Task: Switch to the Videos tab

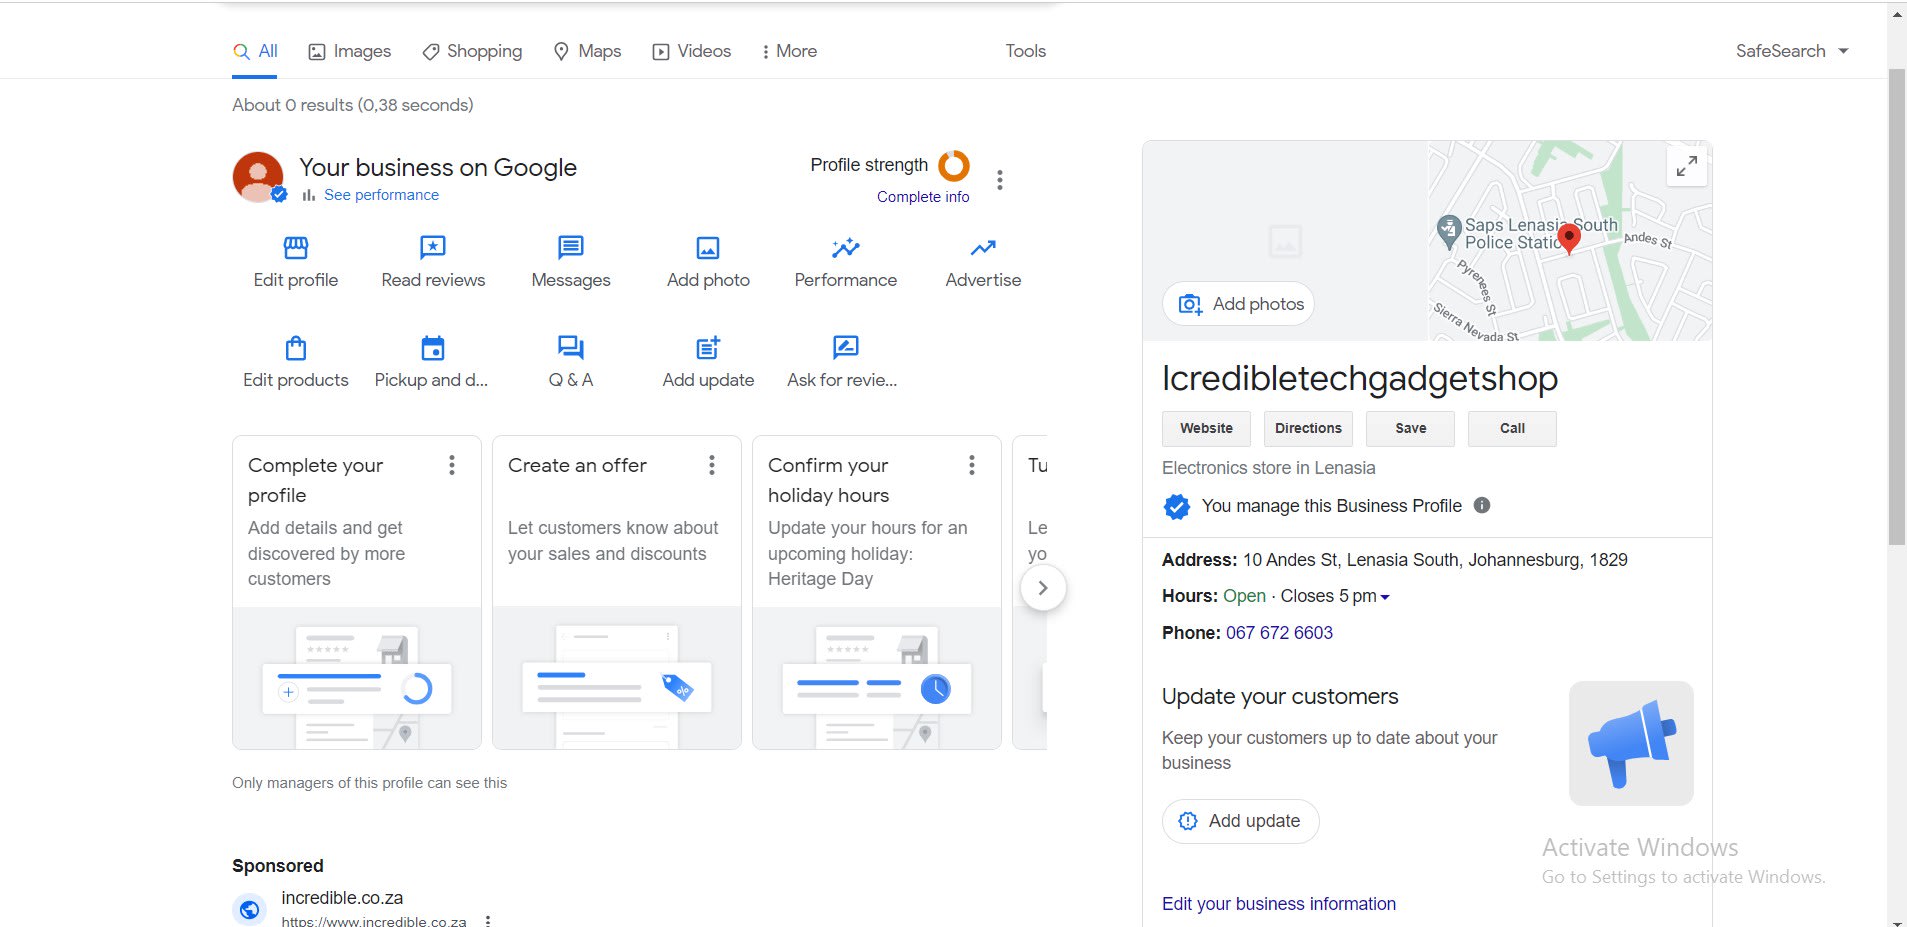Action: [x=692, y=51]
